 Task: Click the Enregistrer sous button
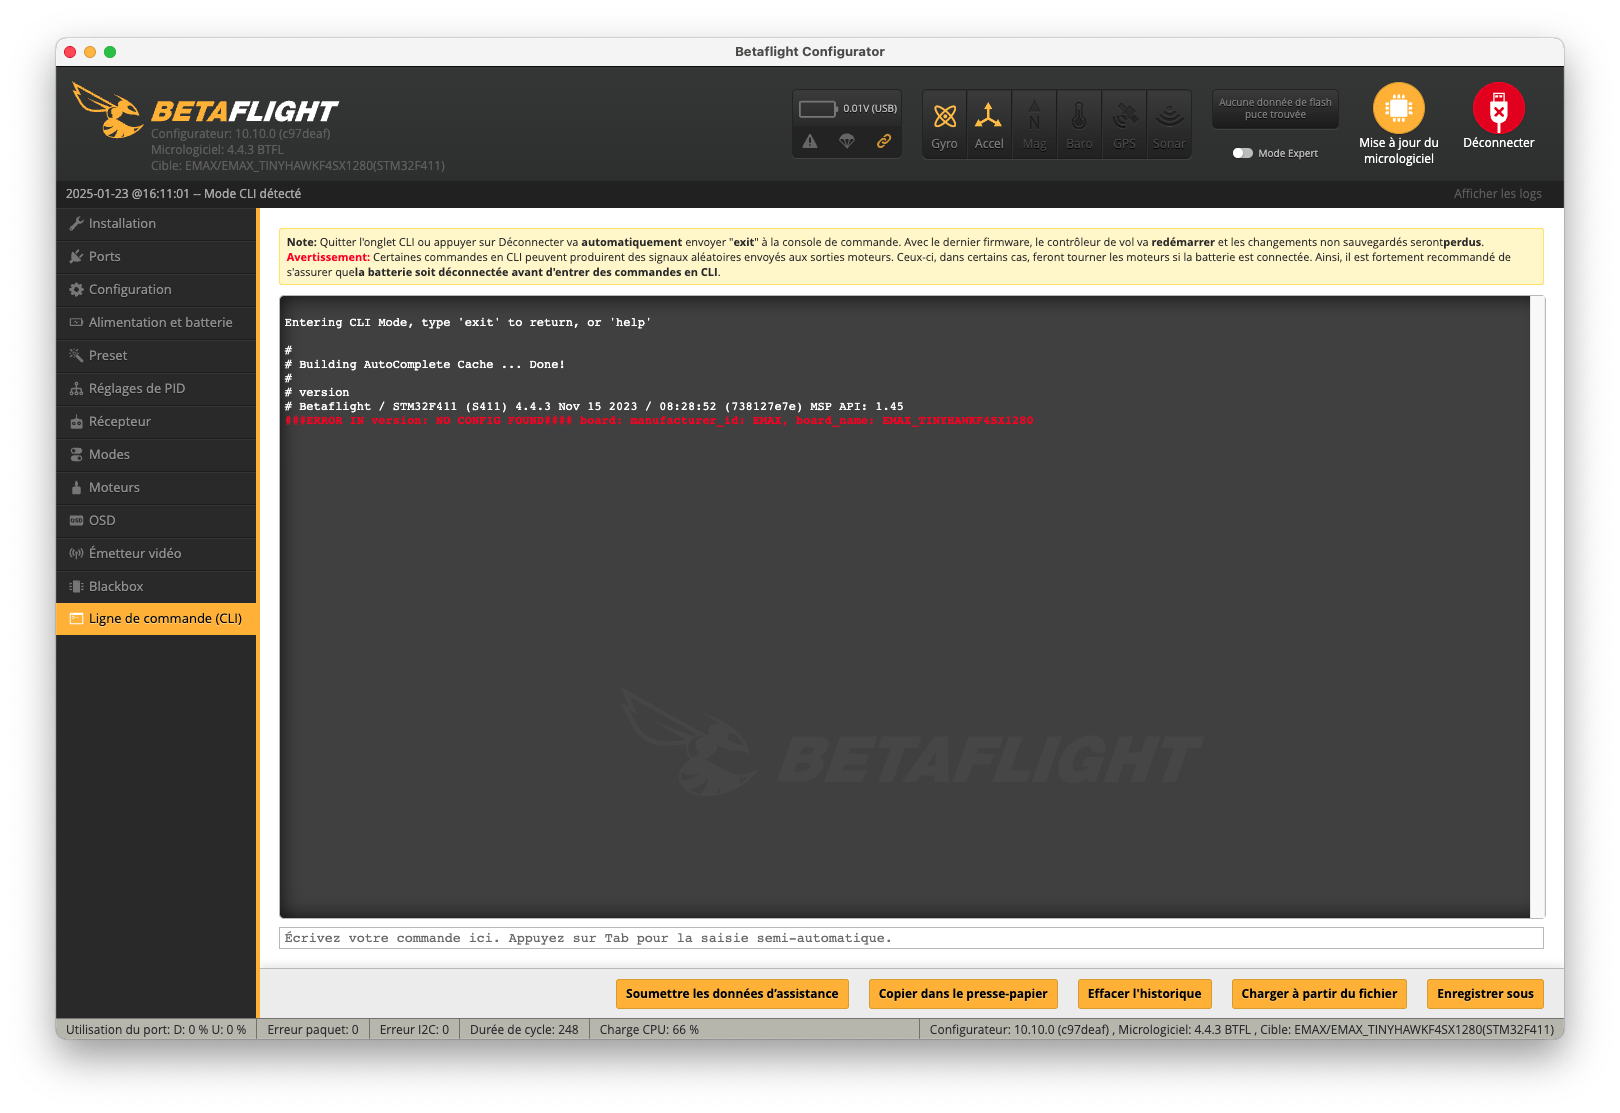pos(1485,994)
